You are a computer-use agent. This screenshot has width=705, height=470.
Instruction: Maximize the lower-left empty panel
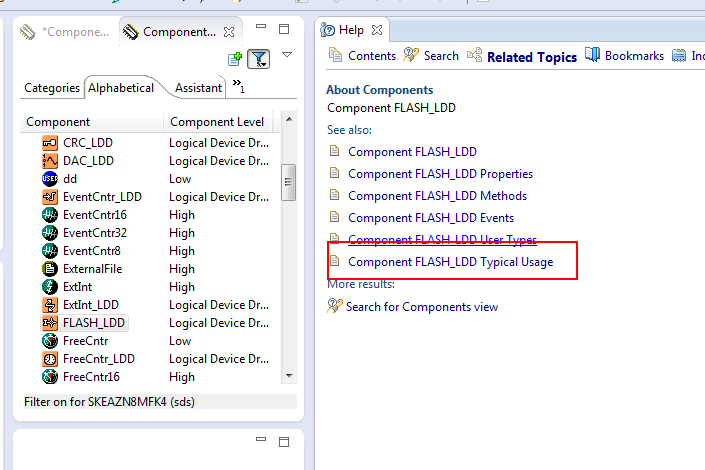(x=284, y=442)
